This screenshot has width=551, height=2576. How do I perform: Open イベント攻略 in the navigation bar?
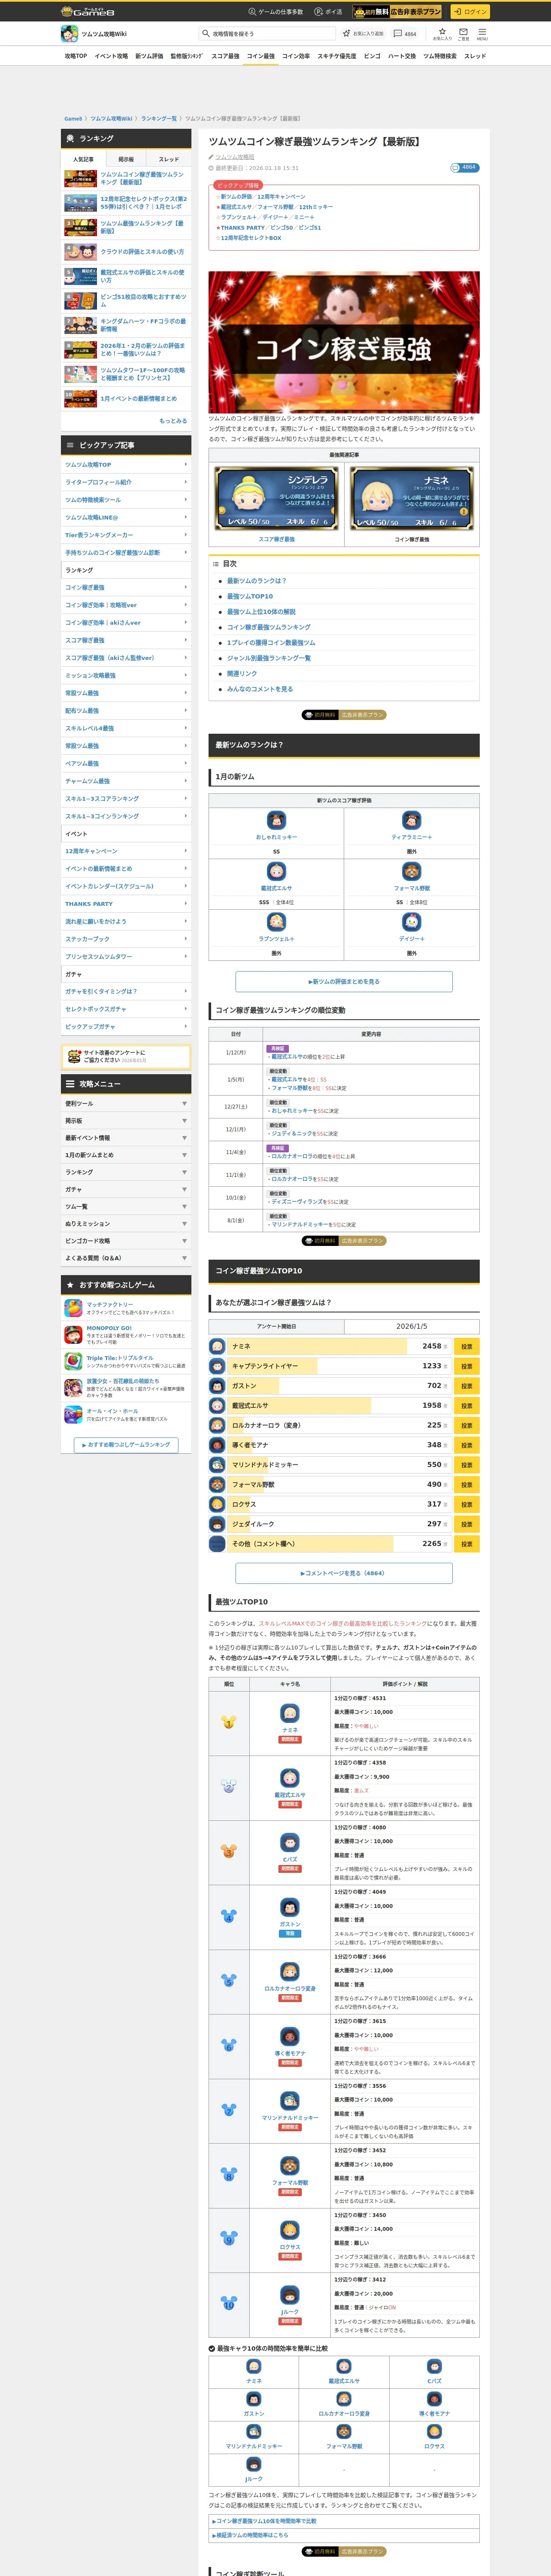click(111, 56)
